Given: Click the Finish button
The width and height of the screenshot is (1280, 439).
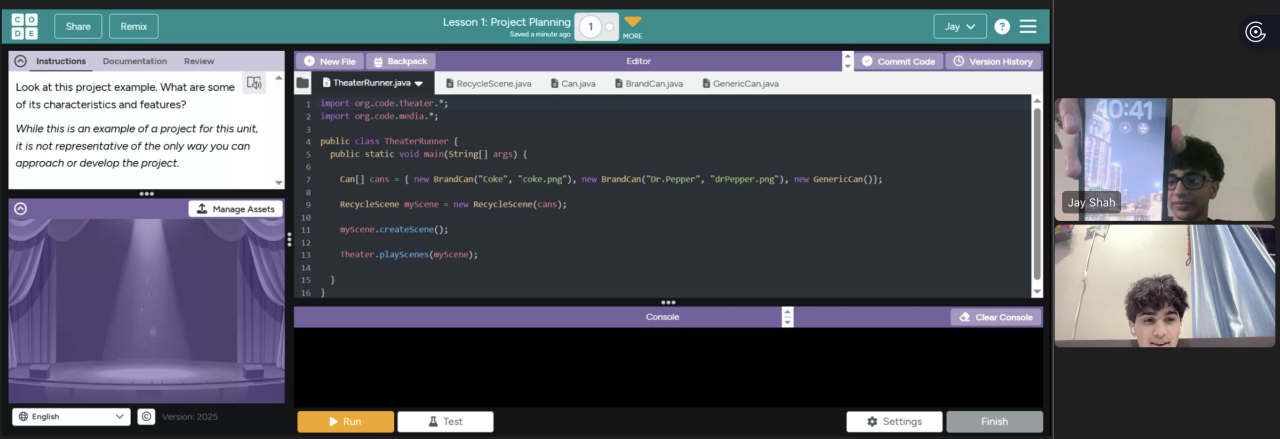Looking at the screenshot, I should point(994,422).
